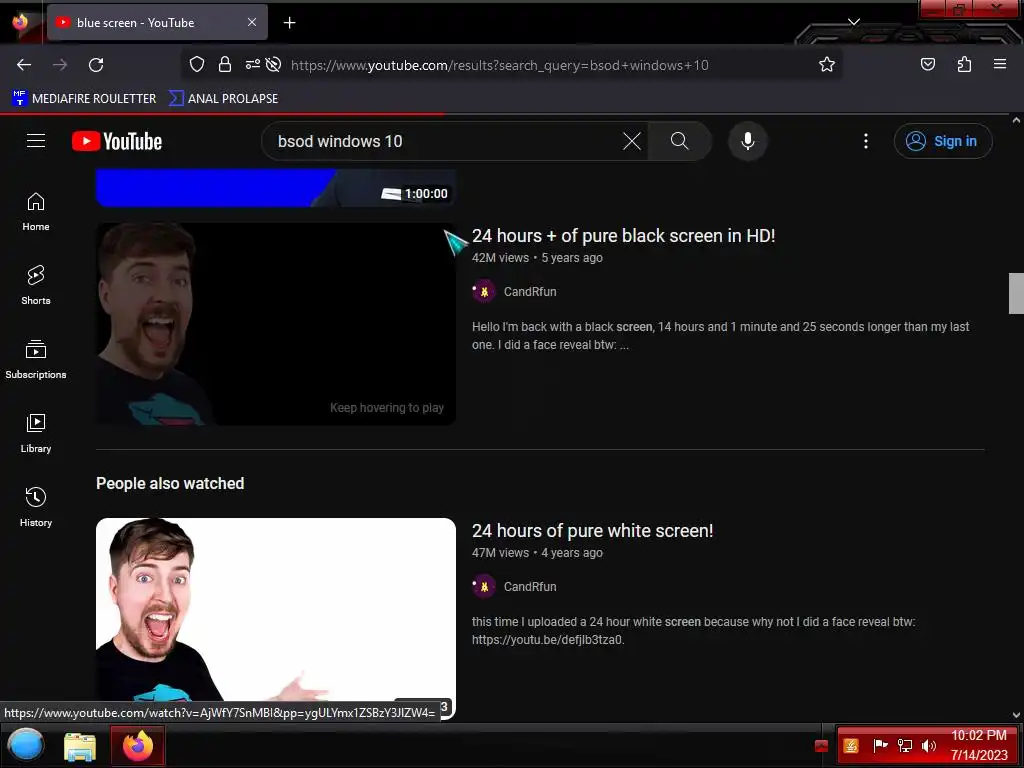Open the blue 1:00:00 video thumbnail
This screenshot has height=768, width=1024.
point(276,188)
